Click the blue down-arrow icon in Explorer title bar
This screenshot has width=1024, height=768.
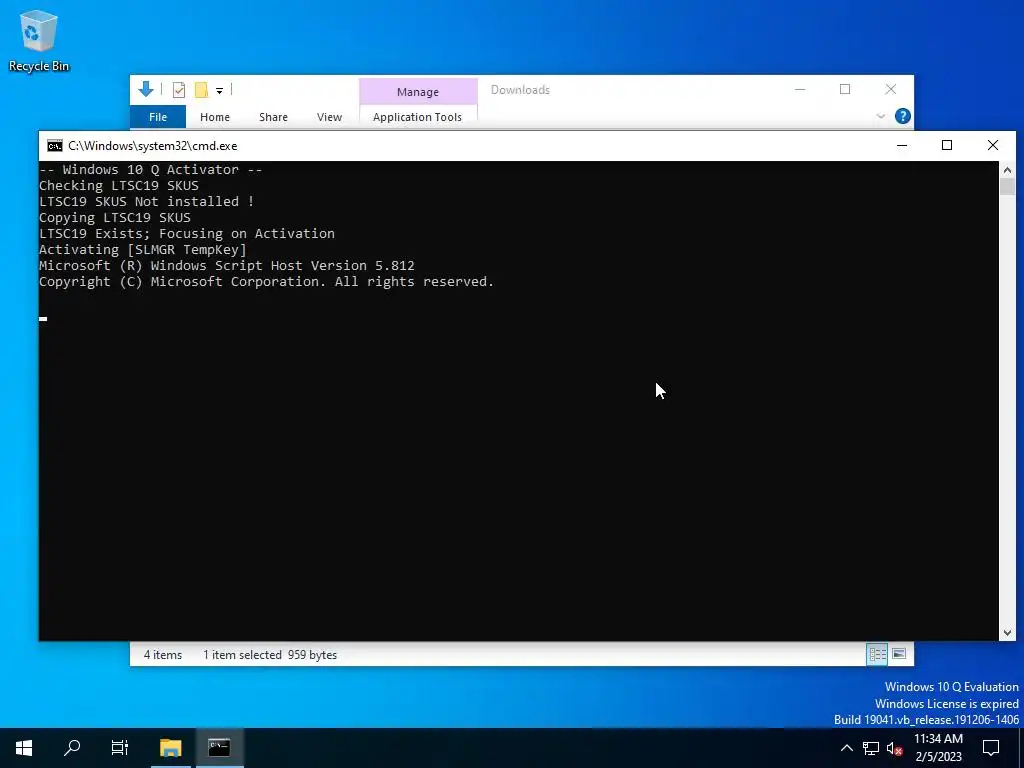(x=146, y=89)
